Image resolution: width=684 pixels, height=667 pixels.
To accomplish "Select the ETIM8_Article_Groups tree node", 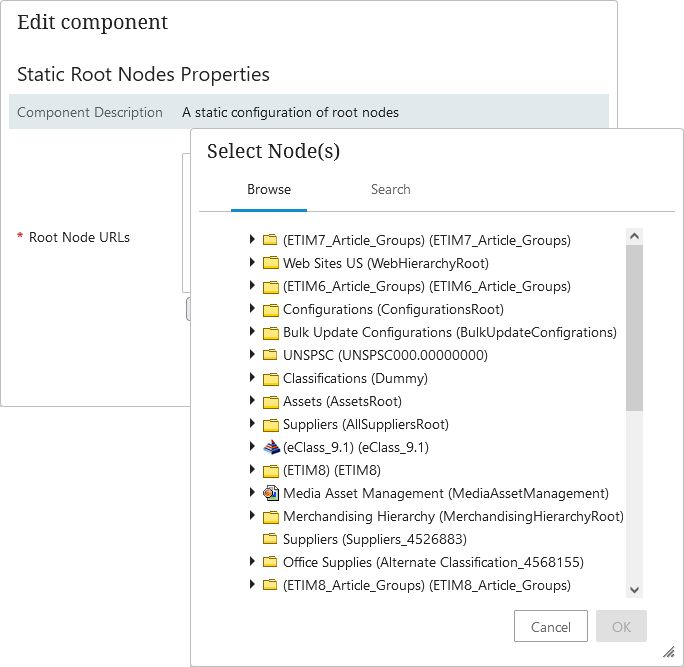I will pyautogui.click(x=426, y=585).
